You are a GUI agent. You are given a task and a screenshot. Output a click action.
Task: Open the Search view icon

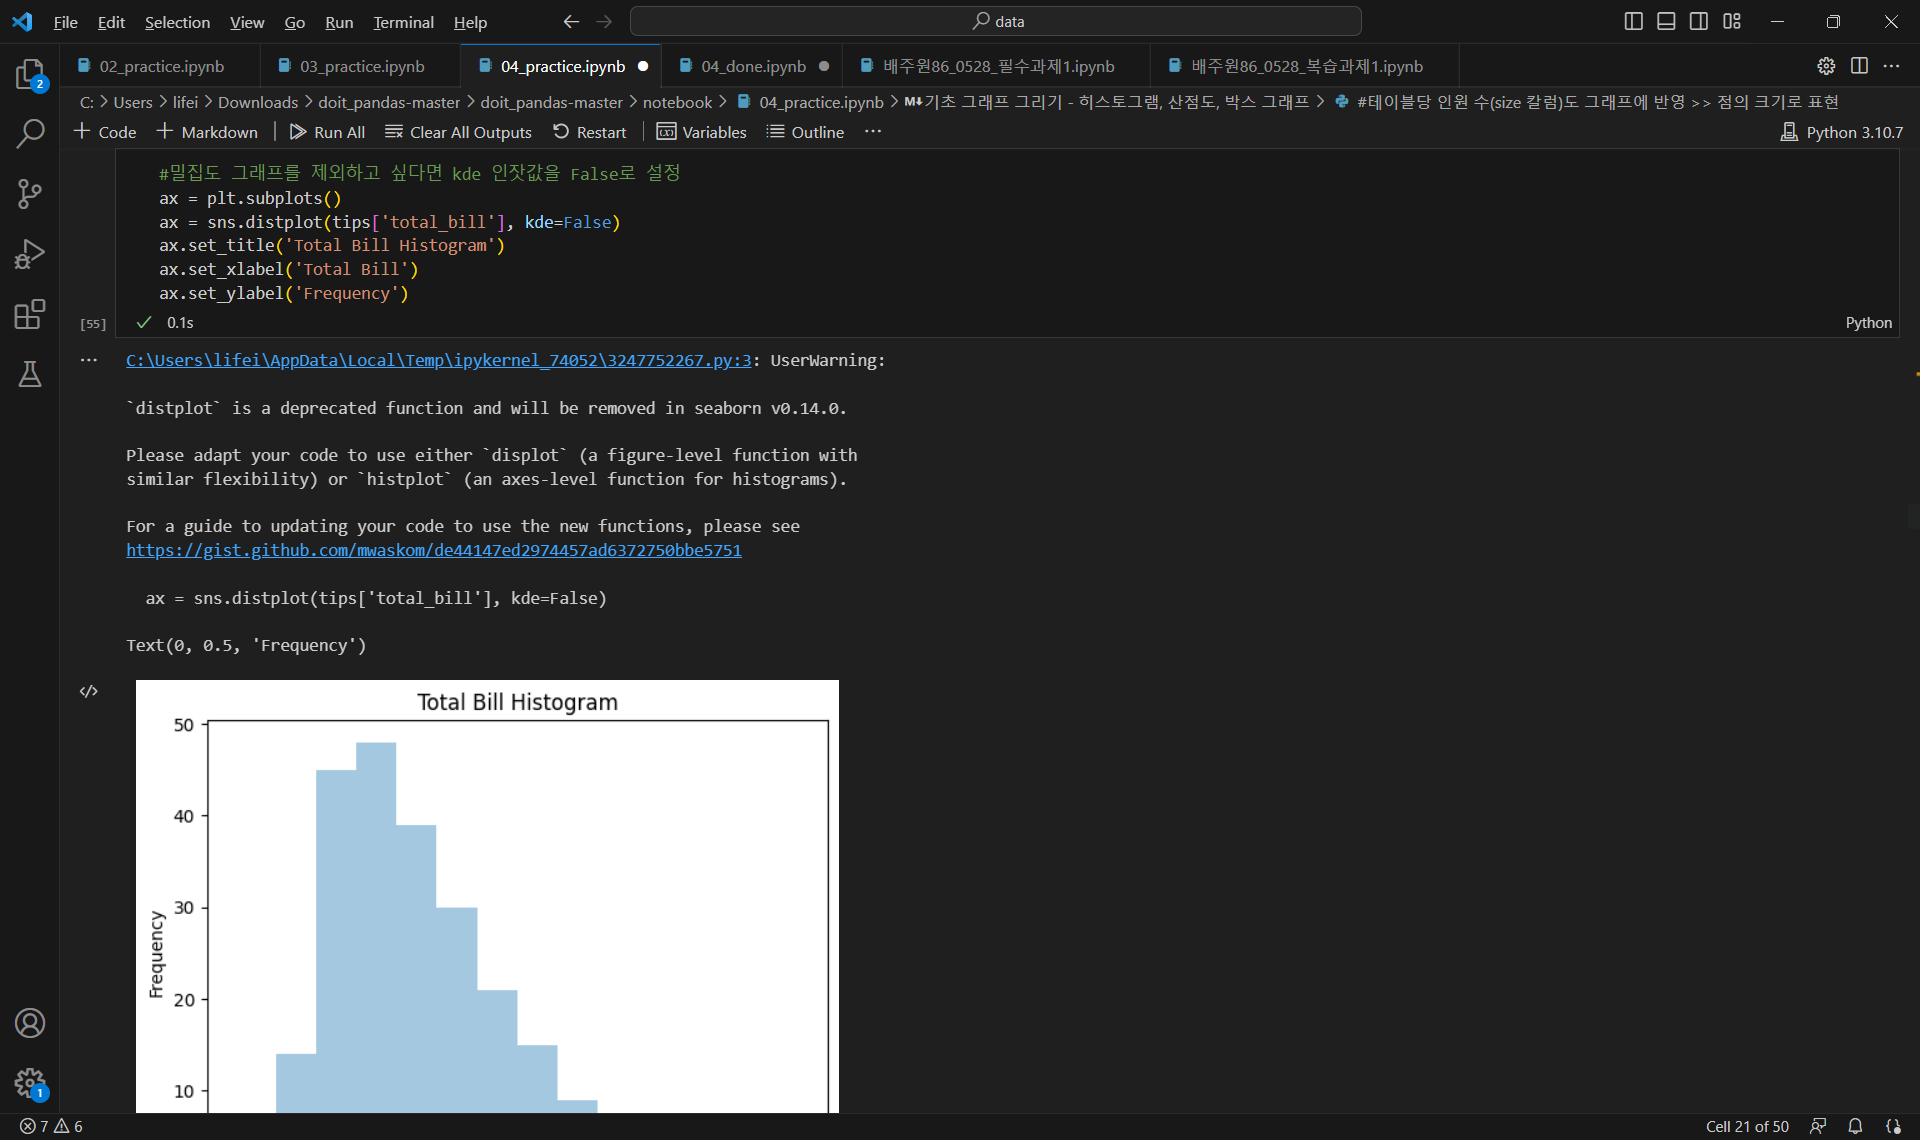click(x=30, y=133)
